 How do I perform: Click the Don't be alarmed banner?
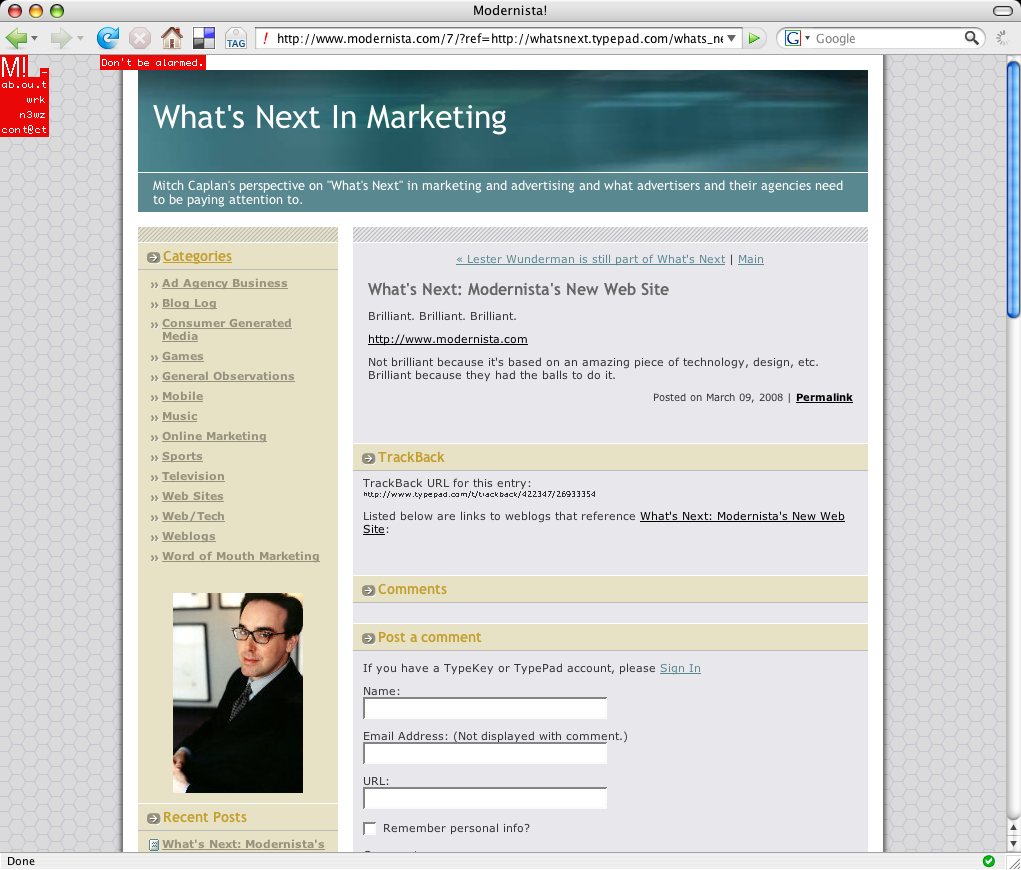[152, 63]
